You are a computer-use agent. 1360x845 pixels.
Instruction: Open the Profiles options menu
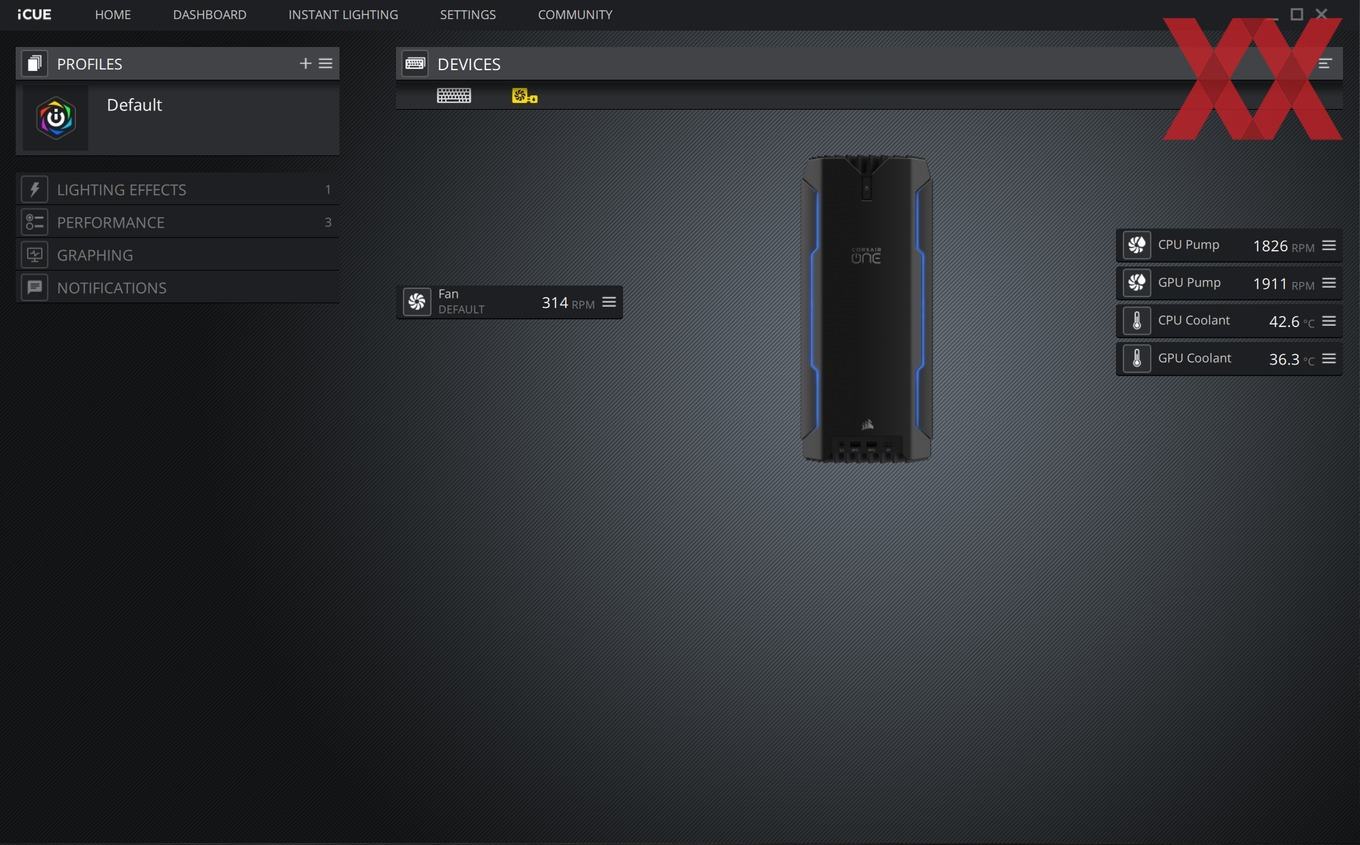(x=325, y=63)
